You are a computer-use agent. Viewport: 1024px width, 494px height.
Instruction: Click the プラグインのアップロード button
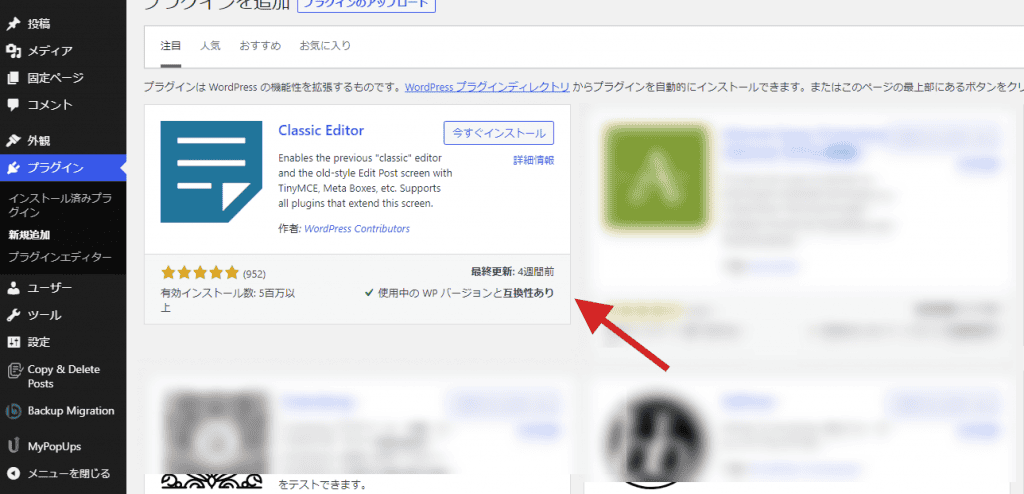coord(366,5)
